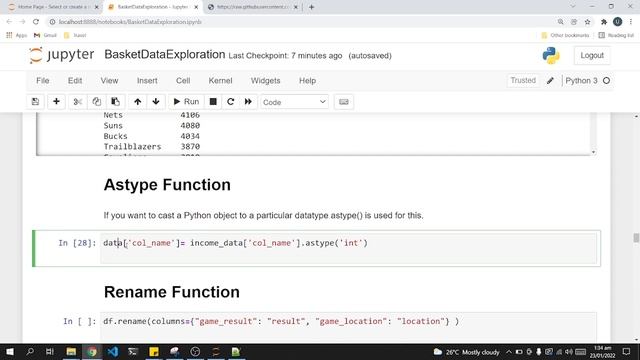The width and height of the screenshot is (640, 360).
Task: Run the selected cell
Action: click(186, 102)
